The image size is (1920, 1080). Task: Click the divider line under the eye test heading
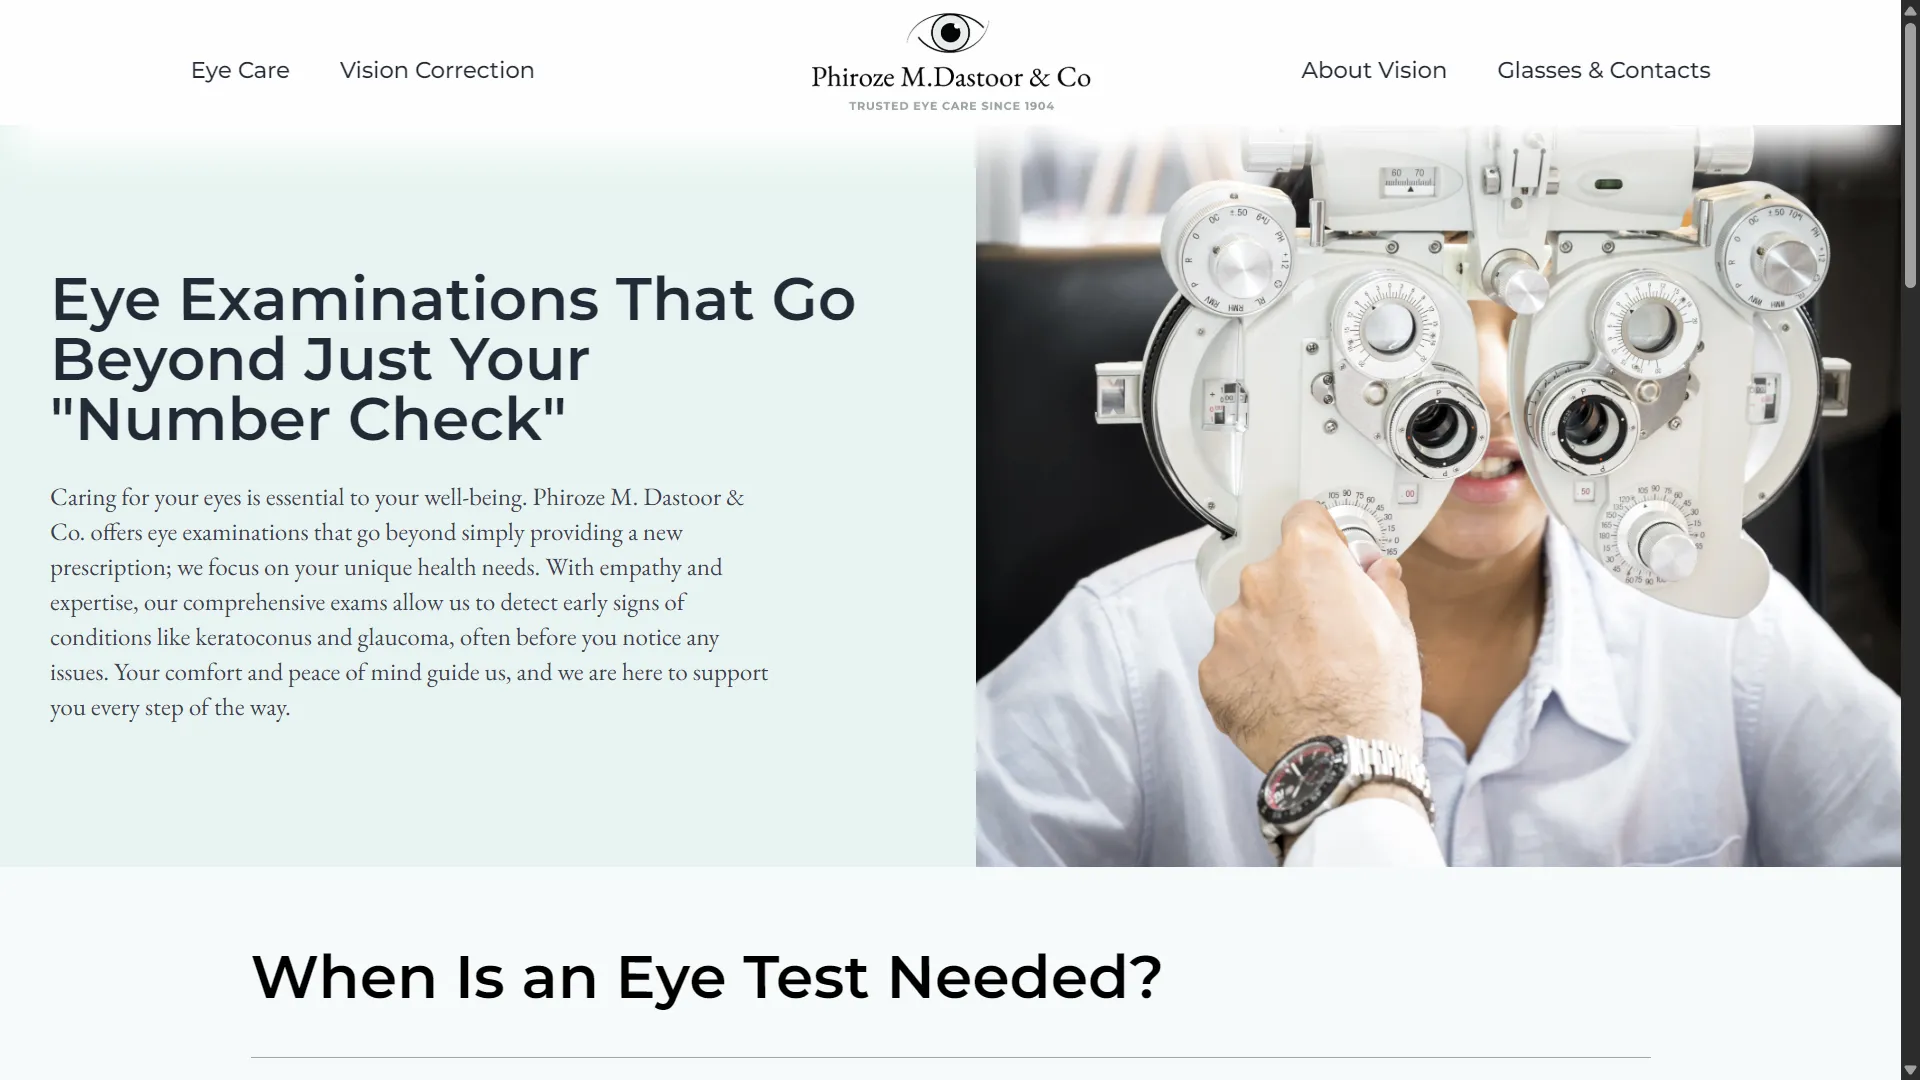(x=950, y=1057)
